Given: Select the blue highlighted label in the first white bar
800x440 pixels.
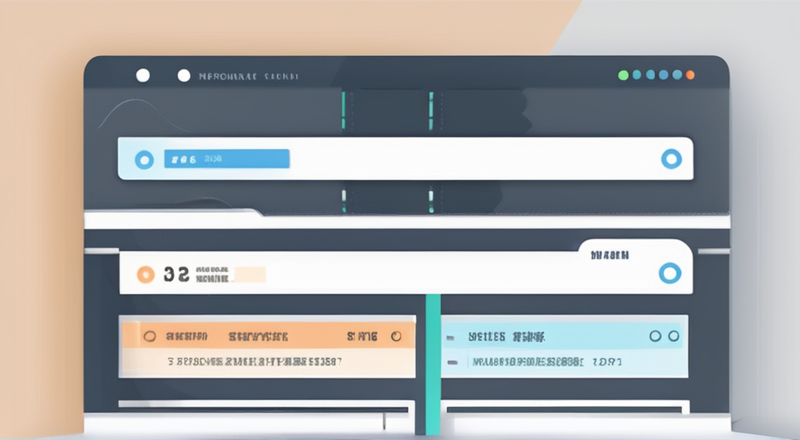Looking at the screenshot, I should pyautogui.click(x=227, y=159).
